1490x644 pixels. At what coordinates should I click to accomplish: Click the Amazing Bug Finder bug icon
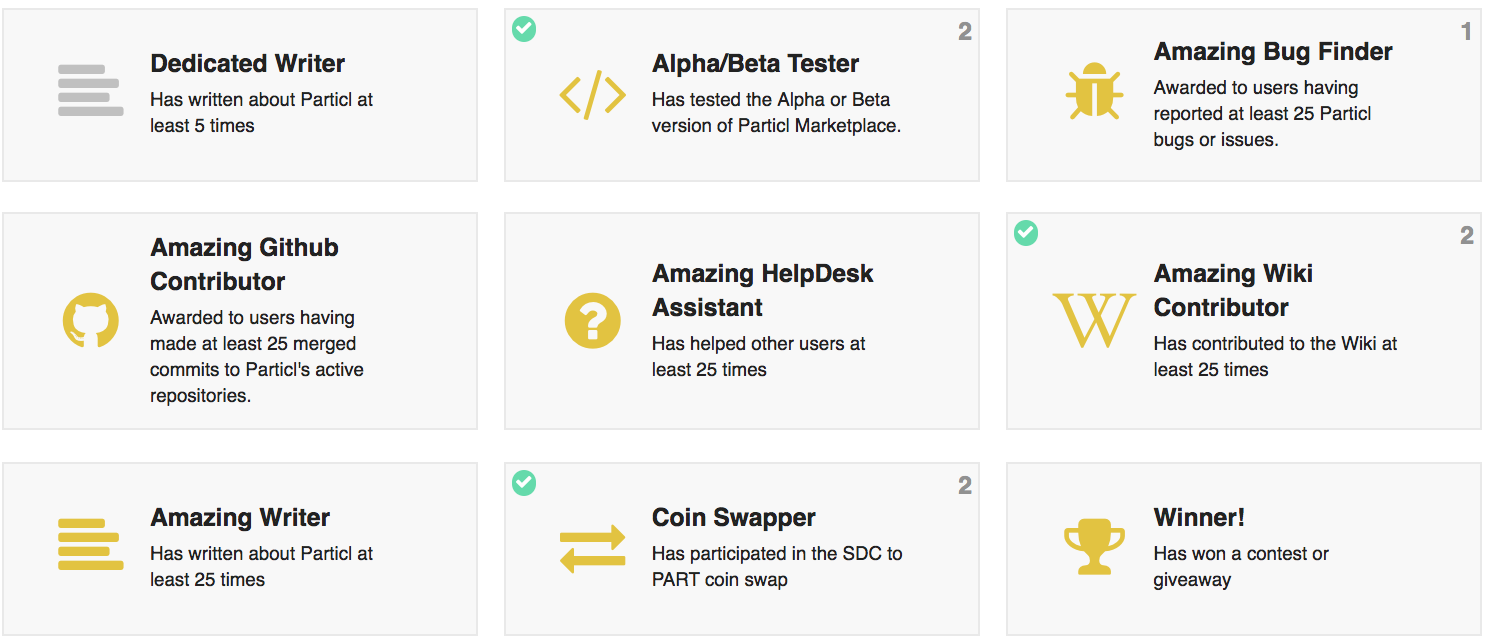(x=1094, y=93)
